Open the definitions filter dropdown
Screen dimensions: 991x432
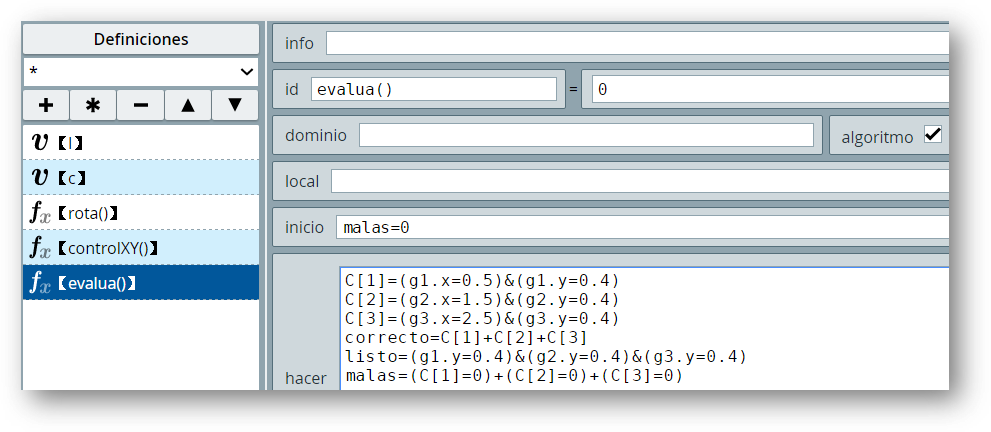(x=141, y=72)
